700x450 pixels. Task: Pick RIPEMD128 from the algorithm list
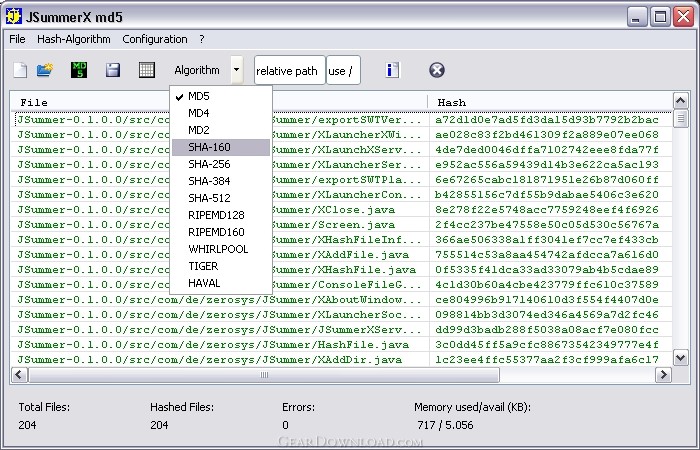pyautogui.click(x=221, y=215)
